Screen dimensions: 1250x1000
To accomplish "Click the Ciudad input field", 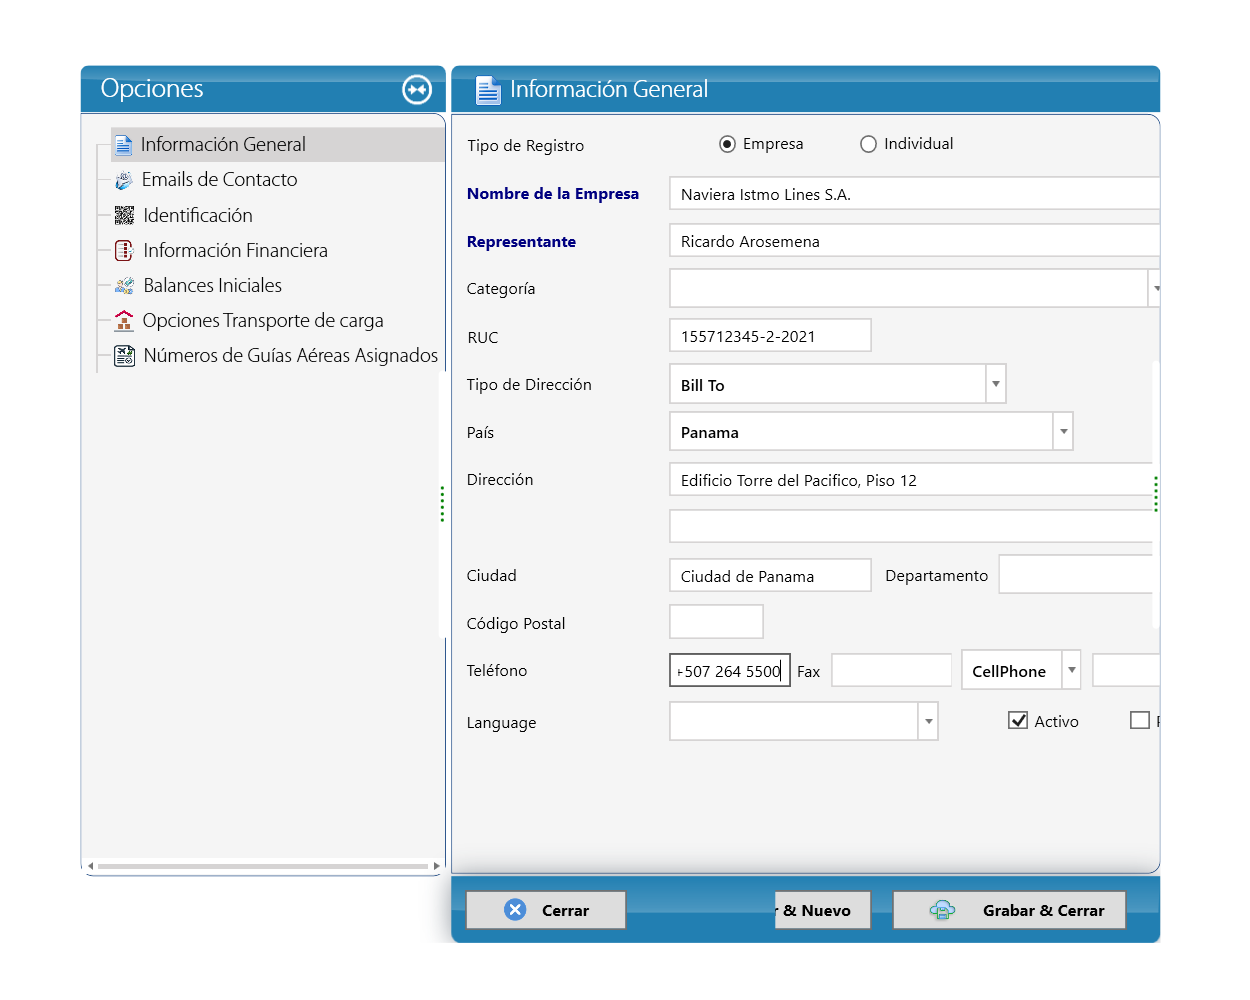I will pyautogui.click(x=770, y=576).
